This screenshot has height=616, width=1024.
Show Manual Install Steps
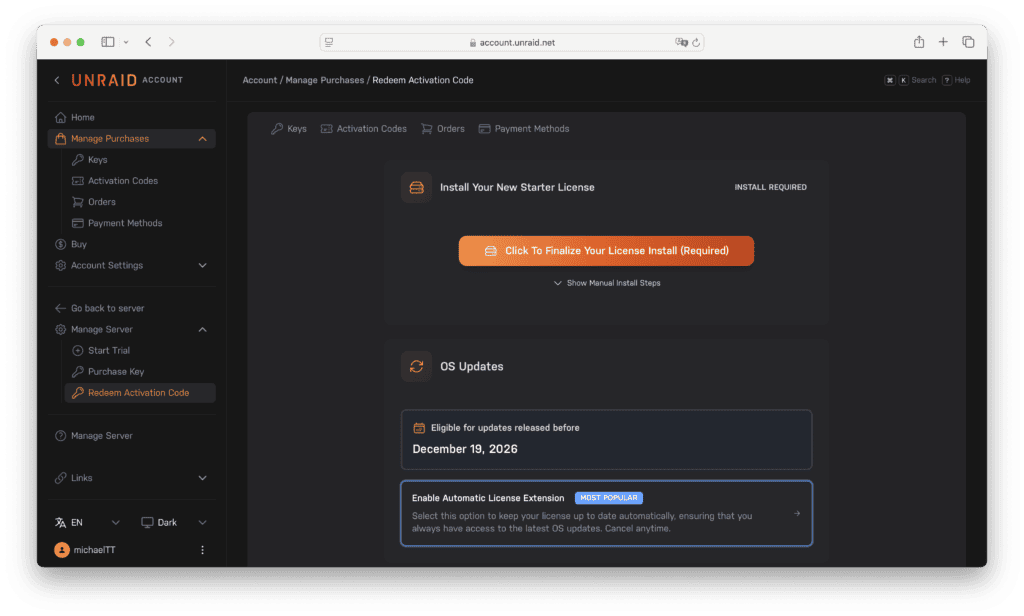click(x=606, y=283)
